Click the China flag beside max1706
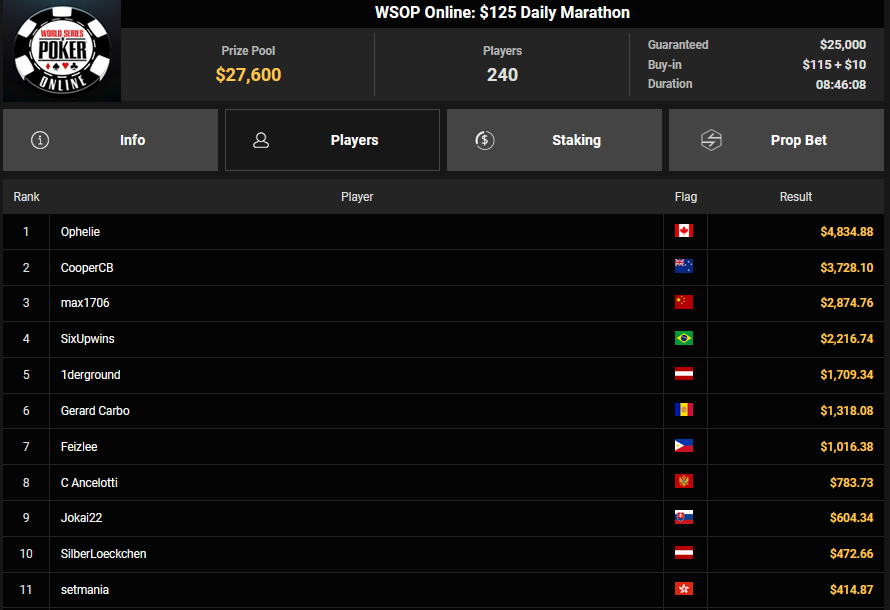The height and width of the screenshot is (610, 890). [684, 303]
